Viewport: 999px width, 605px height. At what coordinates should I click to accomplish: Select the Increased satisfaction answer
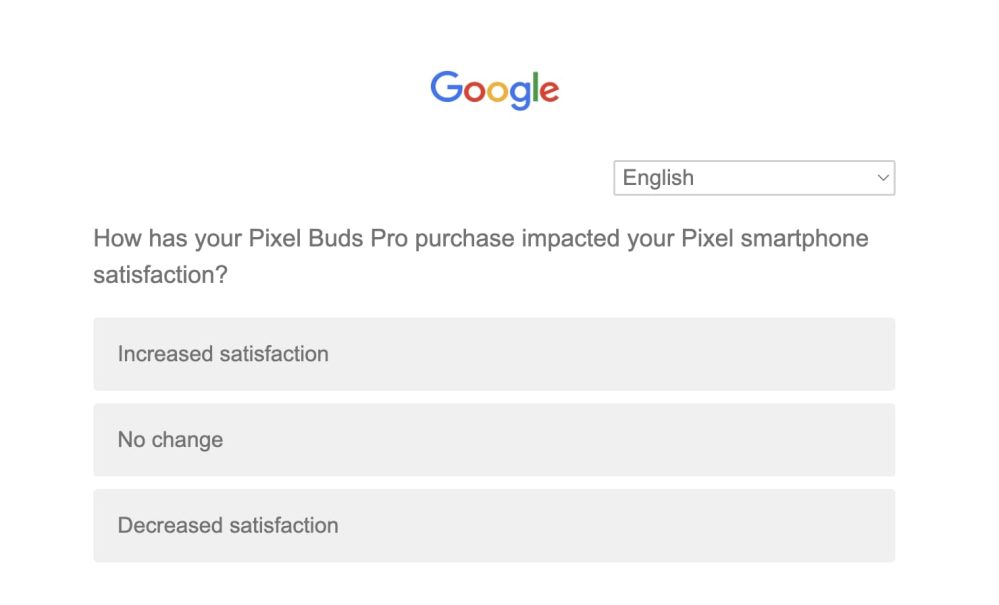click(x=494, y=354)
